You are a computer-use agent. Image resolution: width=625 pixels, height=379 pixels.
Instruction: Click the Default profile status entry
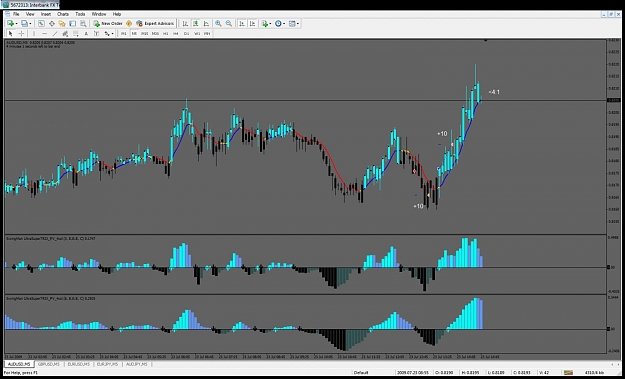[361, 373]
